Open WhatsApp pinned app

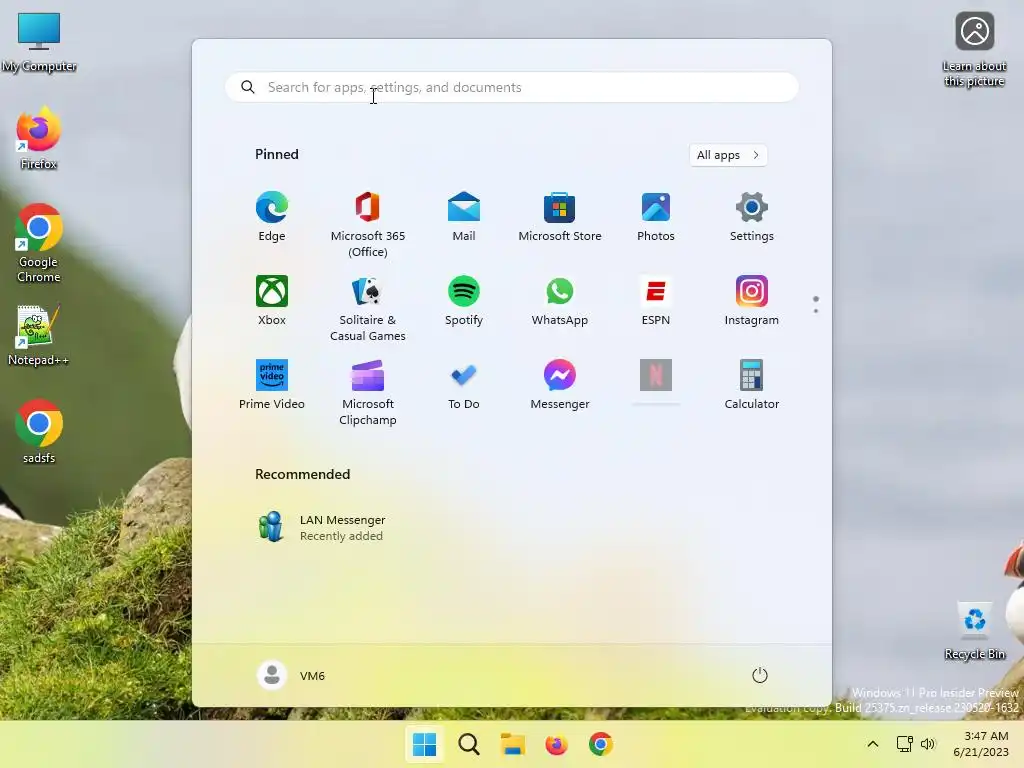560,300
